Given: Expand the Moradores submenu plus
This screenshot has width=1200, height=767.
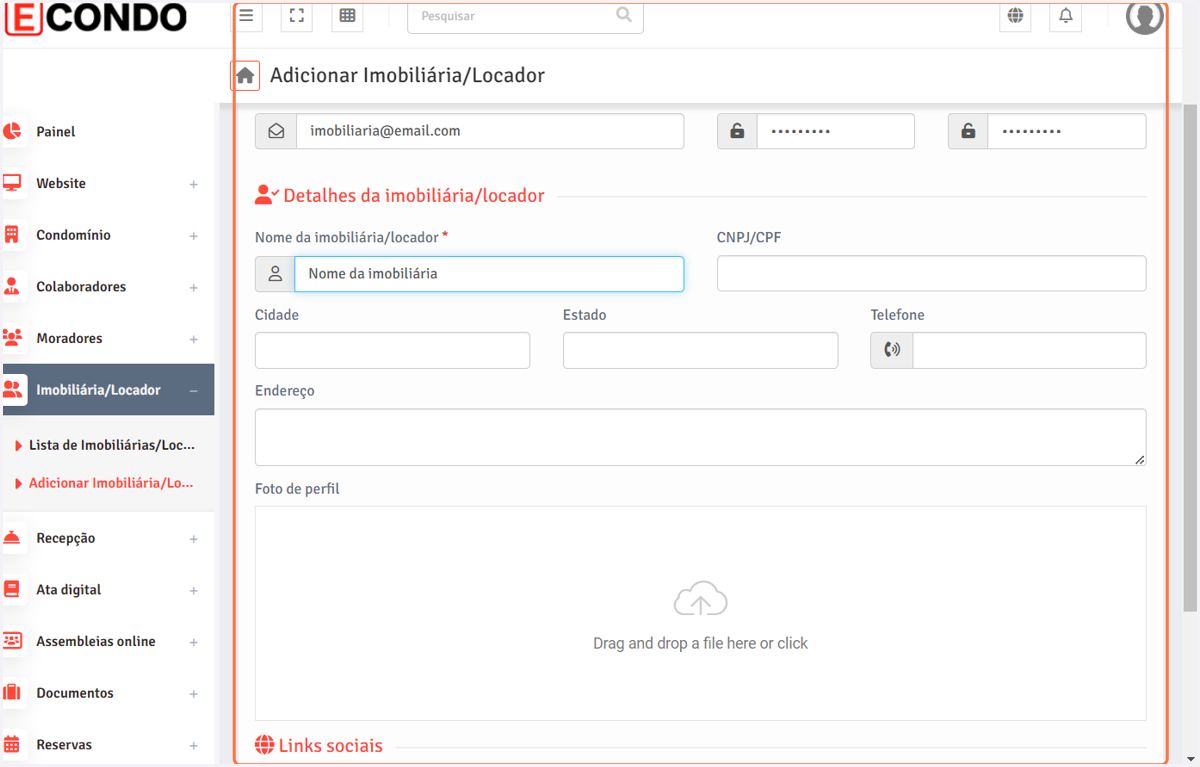Looking at the screenshot, I should [194, 339].
